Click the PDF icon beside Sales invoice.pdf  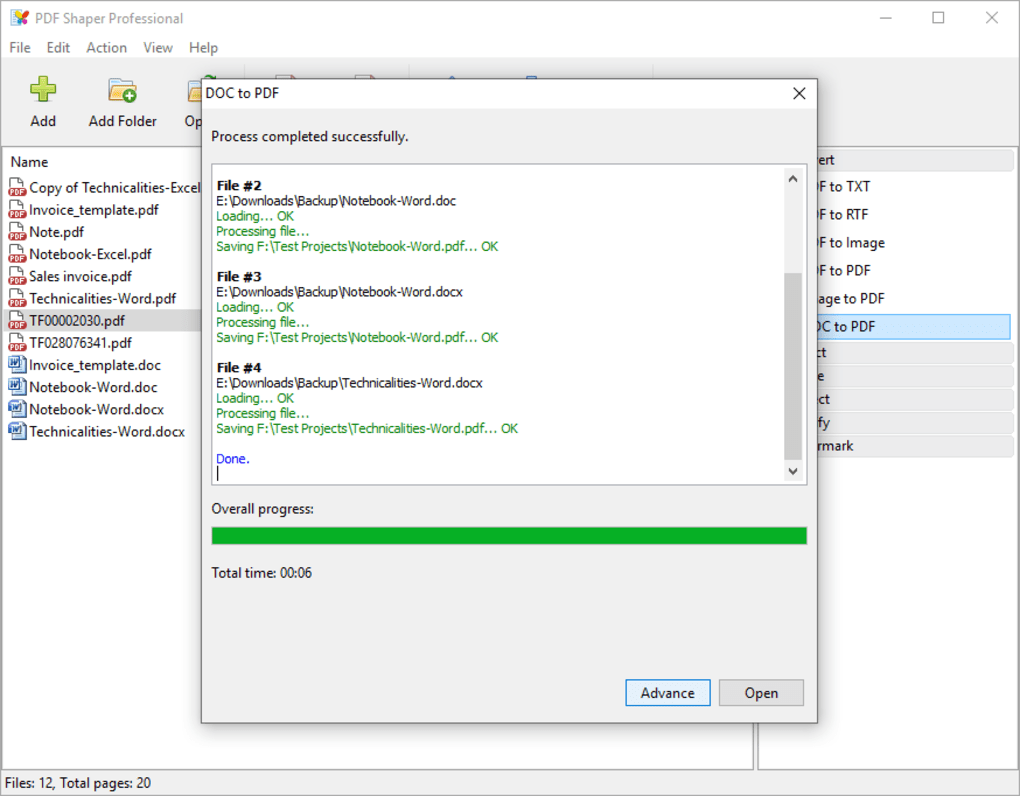tap(17, 276)
